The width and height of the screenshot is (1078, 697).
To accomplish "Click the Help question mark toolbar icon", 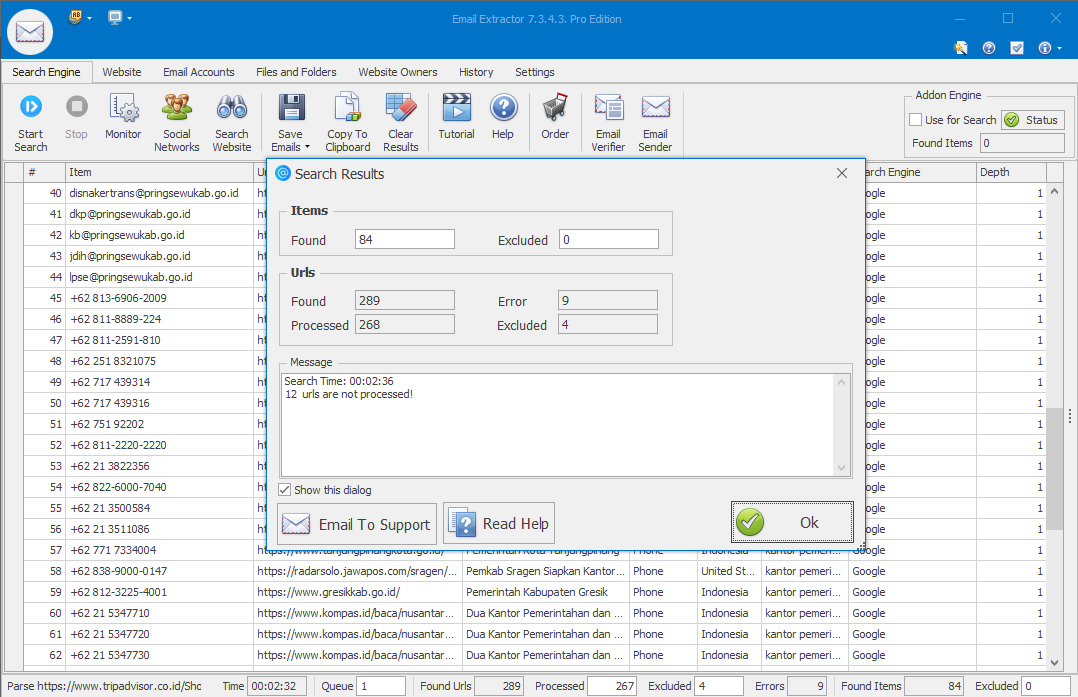I will pos(503,107).
